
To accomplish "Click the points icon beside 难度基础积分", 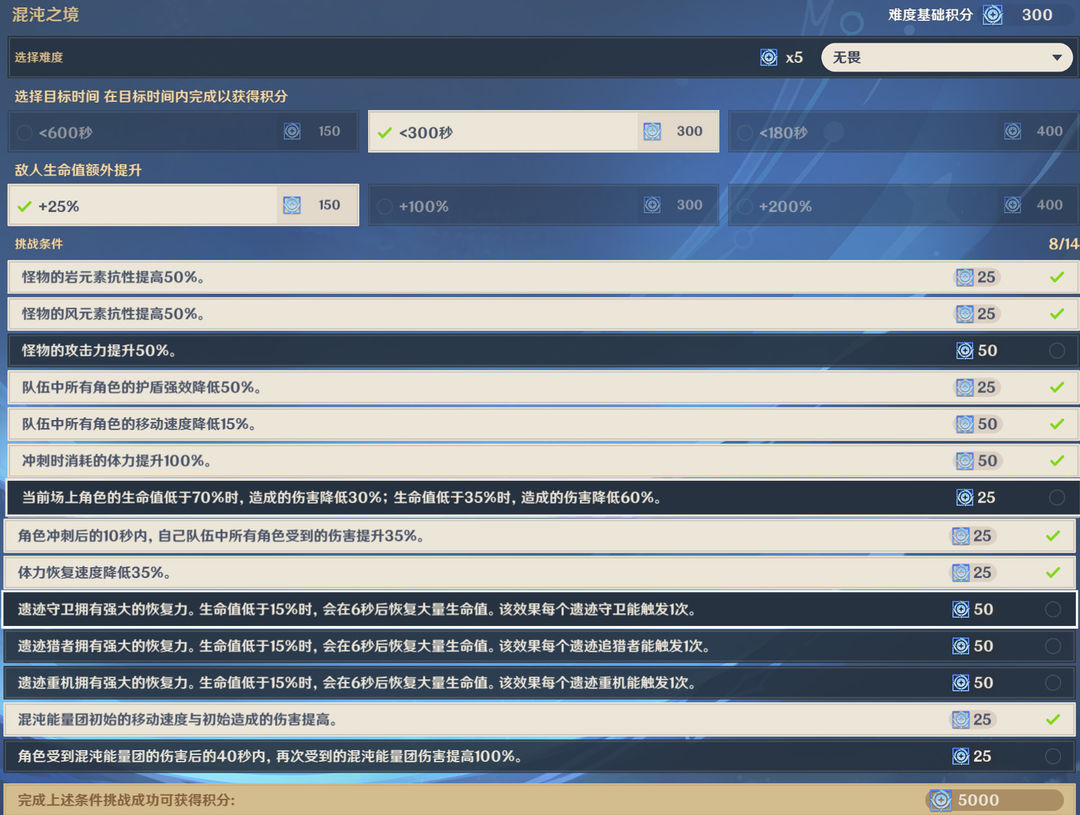I will coord(993,14).
